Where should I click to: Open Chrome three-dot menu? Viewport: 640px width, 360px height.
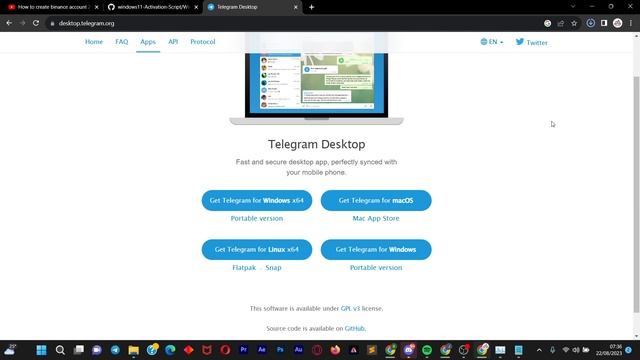click(631, 23)
